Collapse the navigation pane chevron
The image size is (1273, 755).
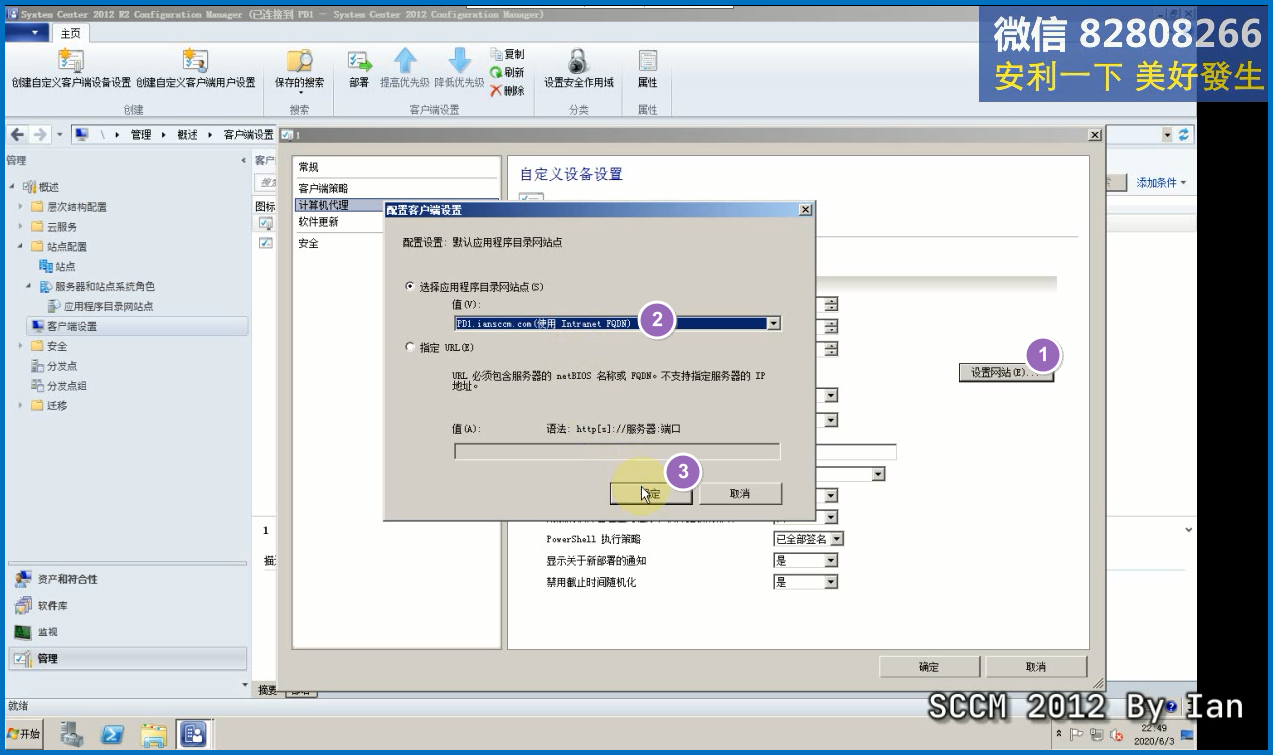[243, 161]
